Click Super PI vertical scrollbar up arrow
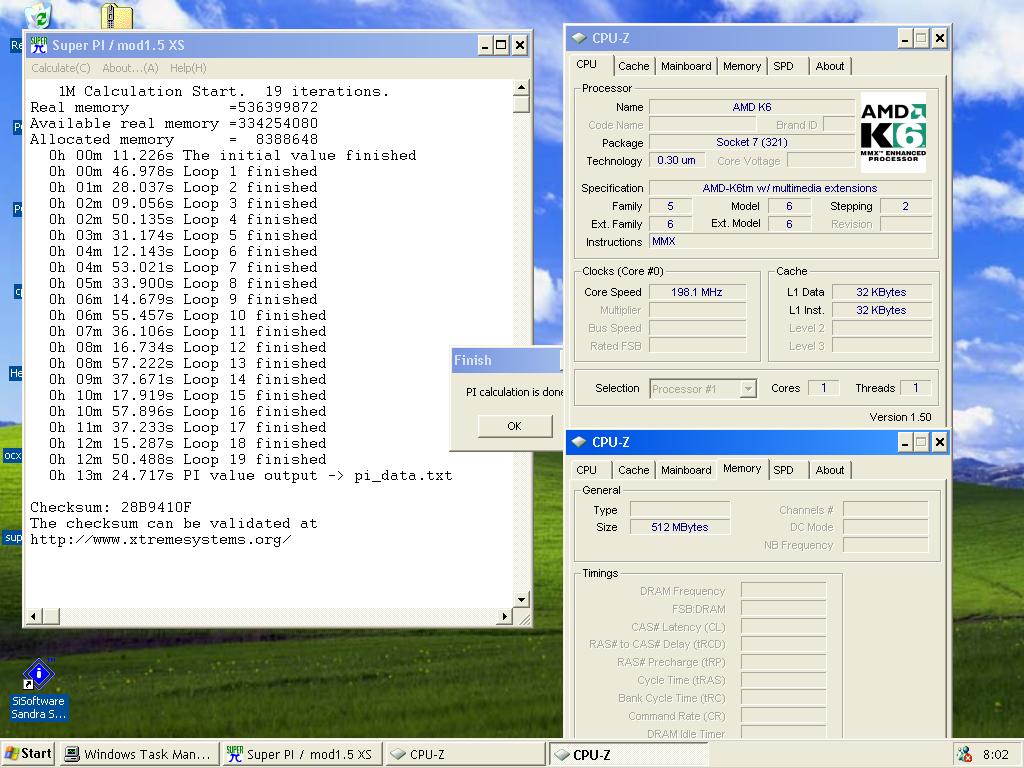The width and height of the screenshot is (1024, 768). tap(521, 88)
